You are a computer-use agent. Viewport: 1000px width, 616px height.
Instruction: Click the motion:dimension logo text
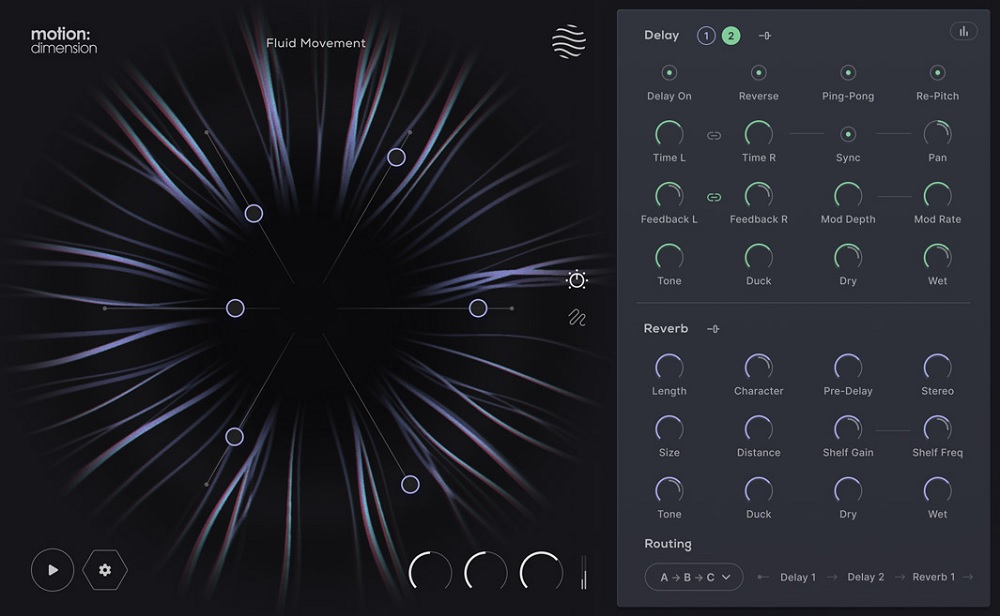[62, 41]
